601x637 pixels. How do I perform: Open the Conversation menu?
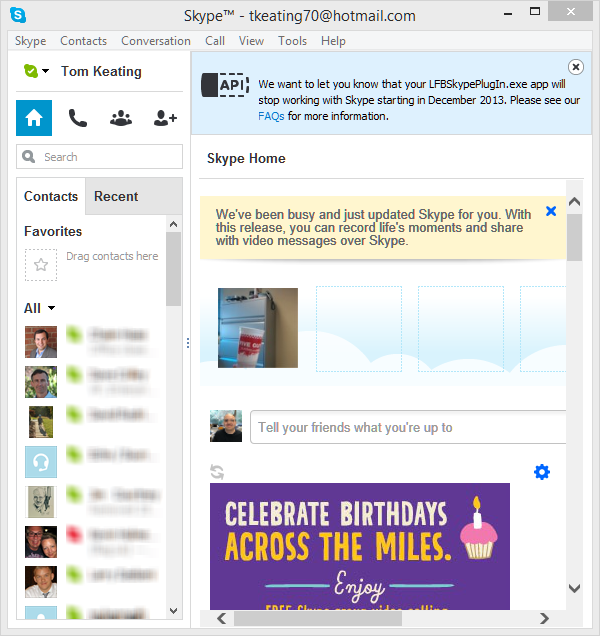click(x=155, y=41)
